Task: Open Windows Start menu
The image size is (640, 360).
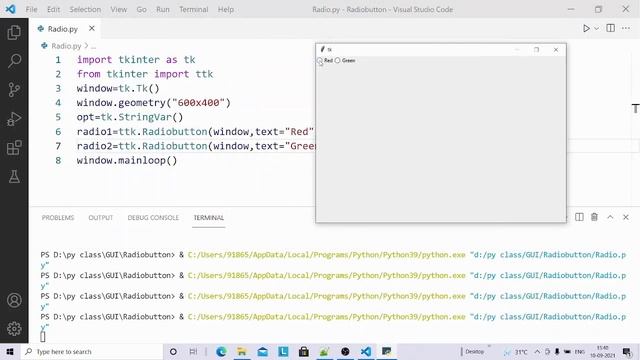Action: 10,351
